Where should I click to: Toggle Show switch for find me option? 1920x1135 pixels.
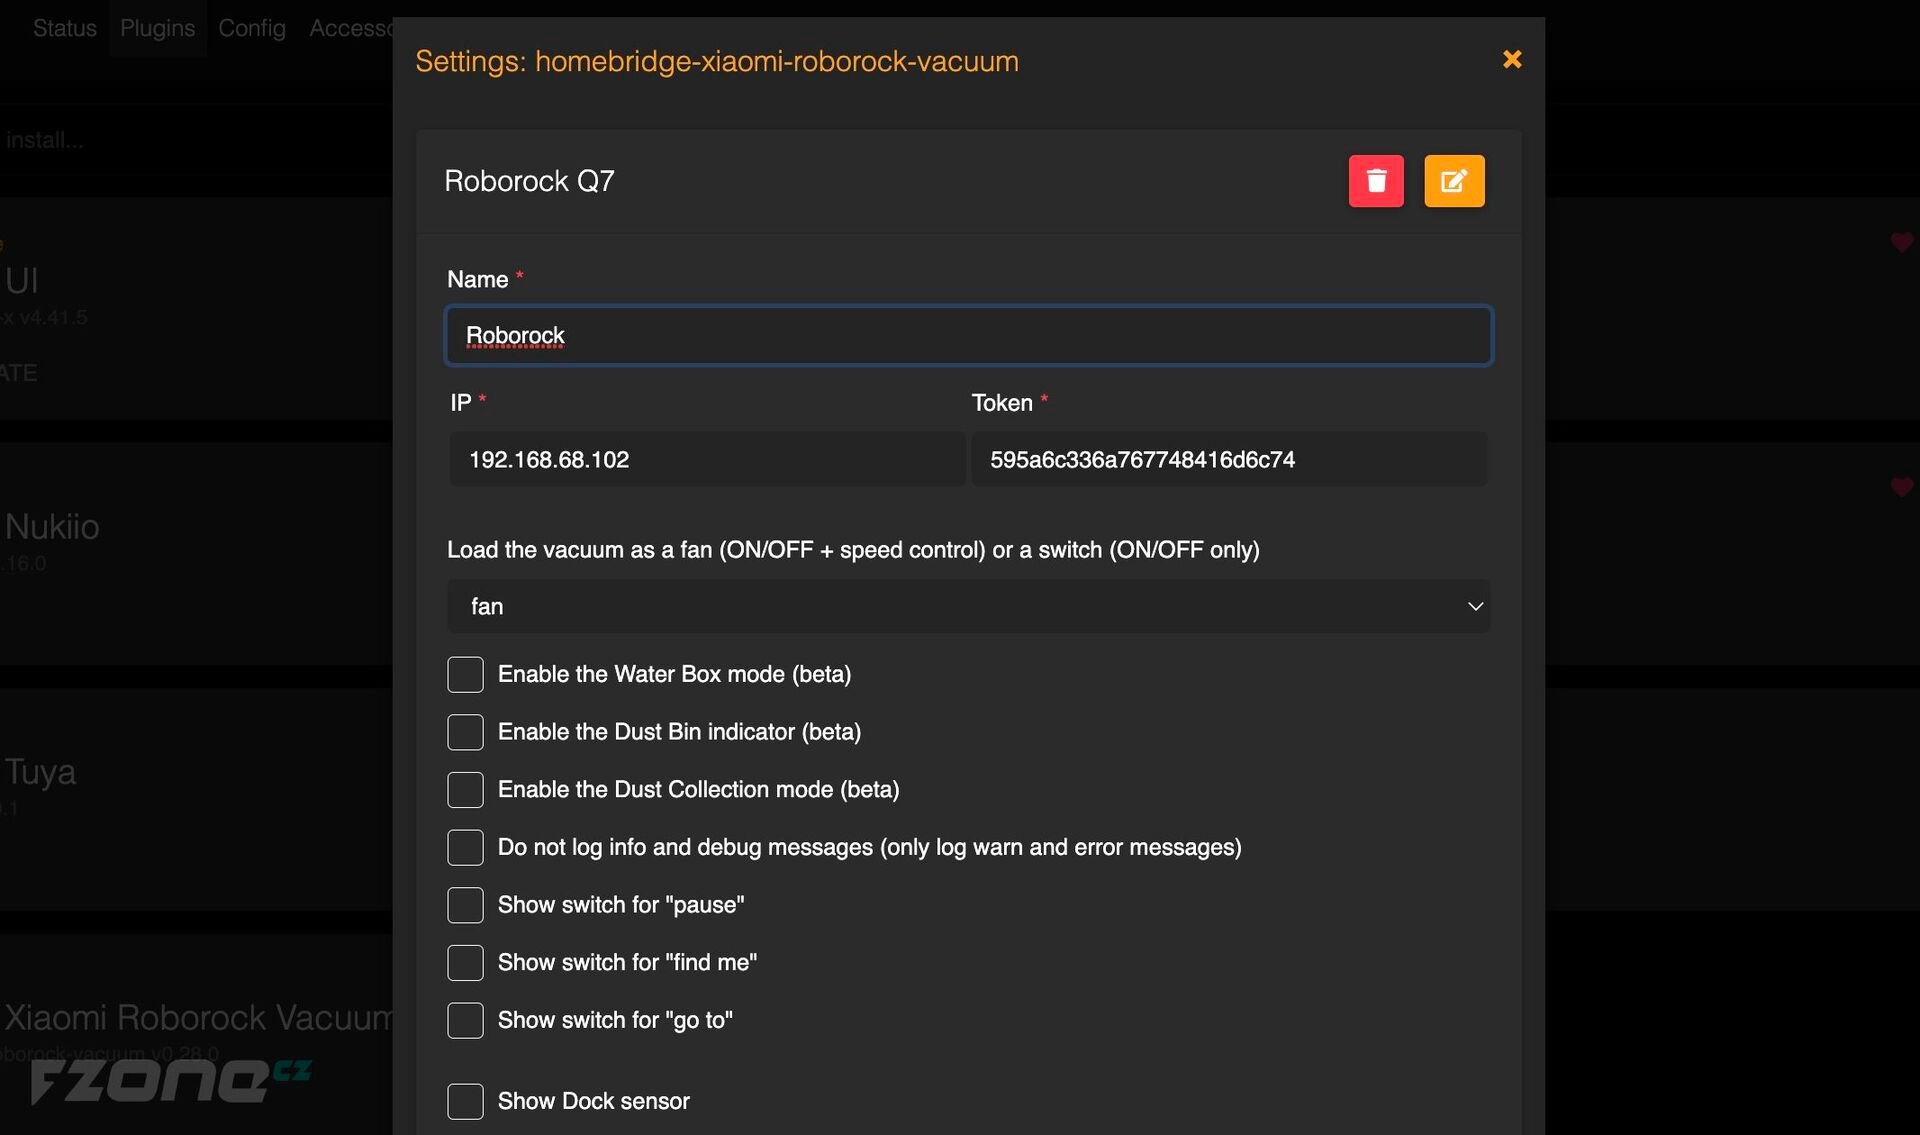(465, 962)
